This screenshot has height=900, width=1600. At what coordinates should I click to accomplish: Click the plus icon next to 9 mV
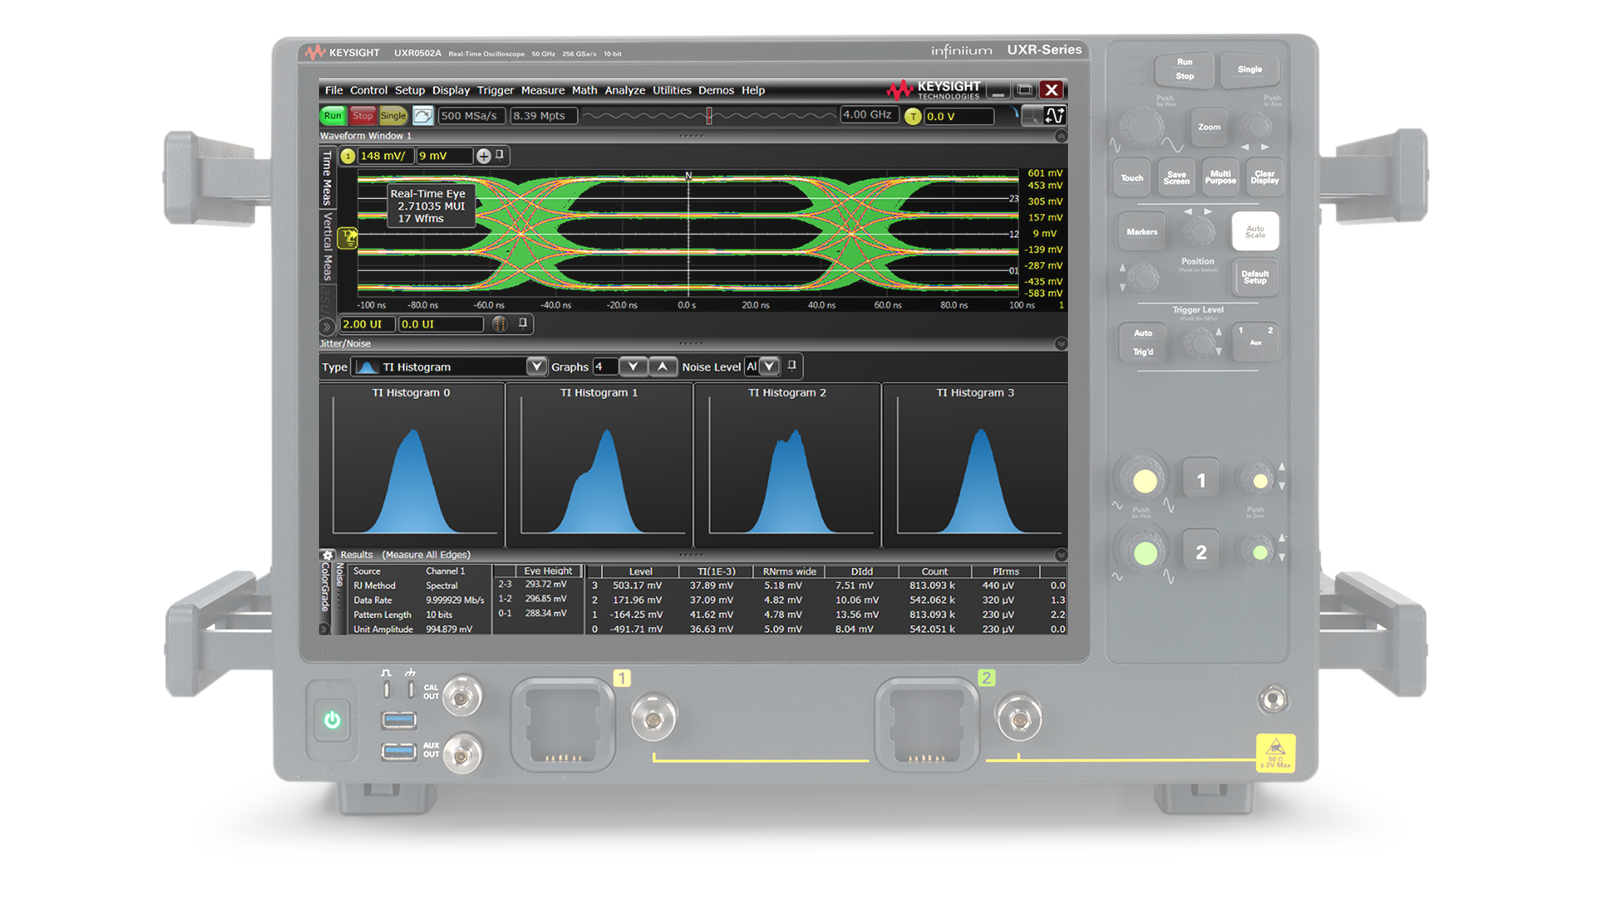484,155
